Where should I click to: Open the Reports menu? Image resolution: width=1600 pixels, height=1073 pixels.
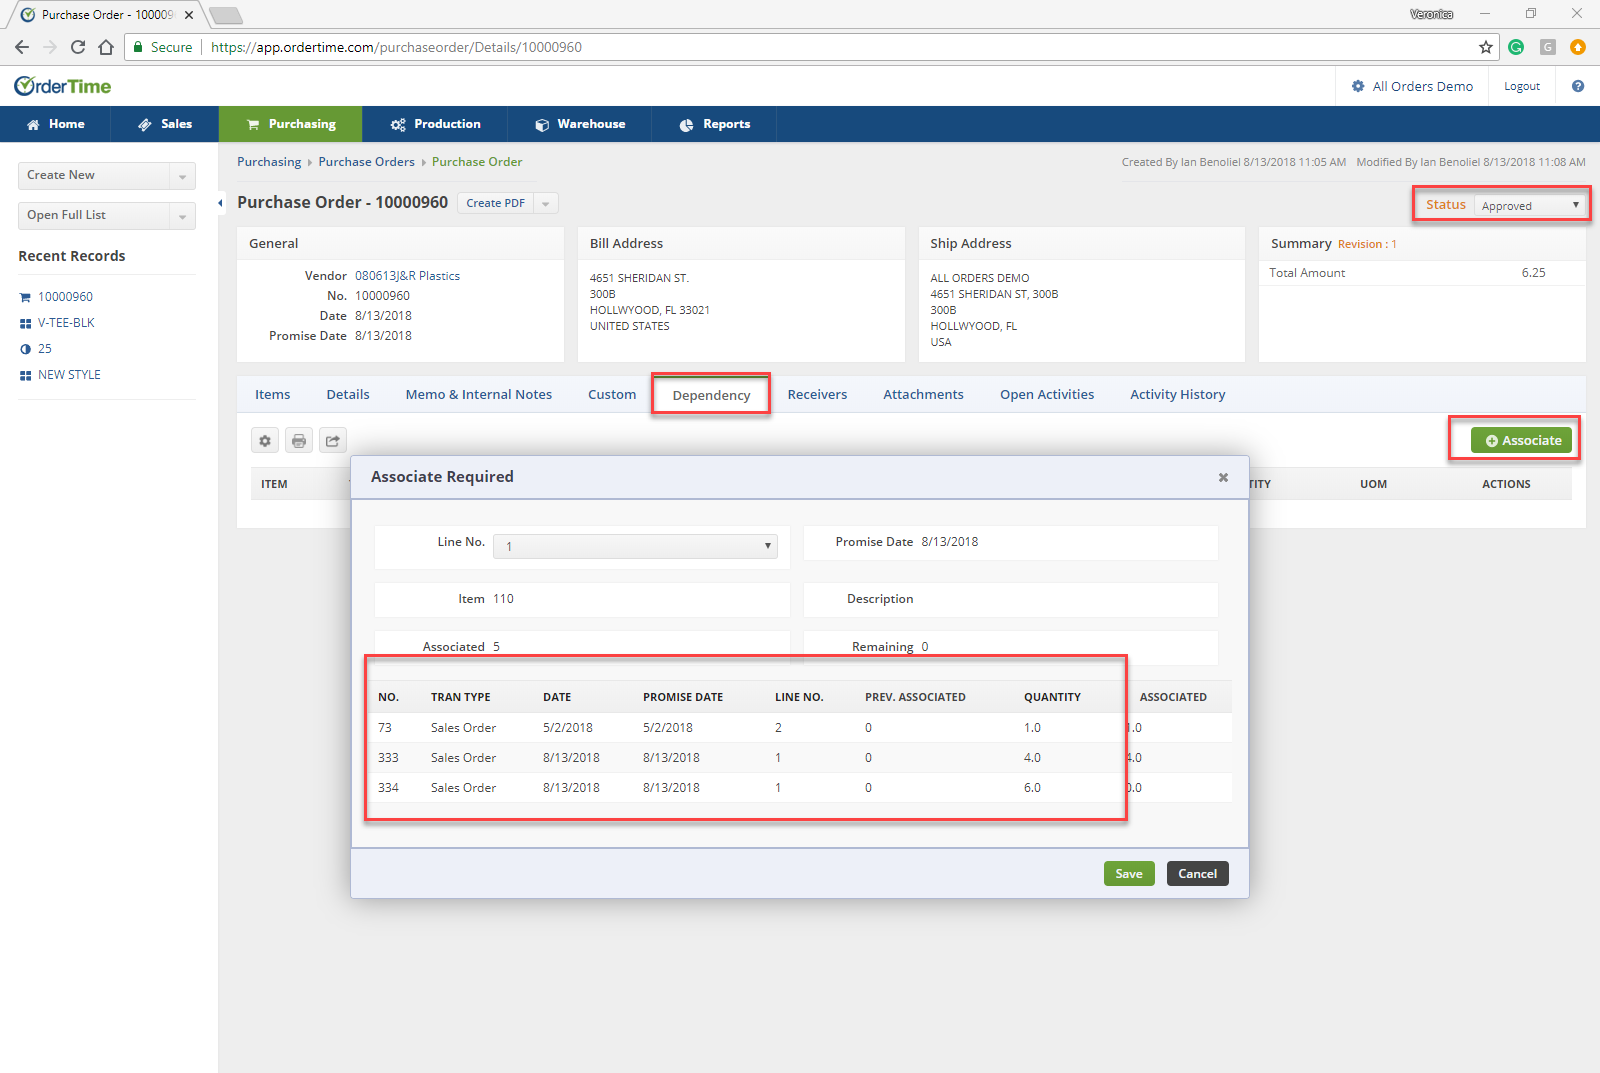point(714,124)
